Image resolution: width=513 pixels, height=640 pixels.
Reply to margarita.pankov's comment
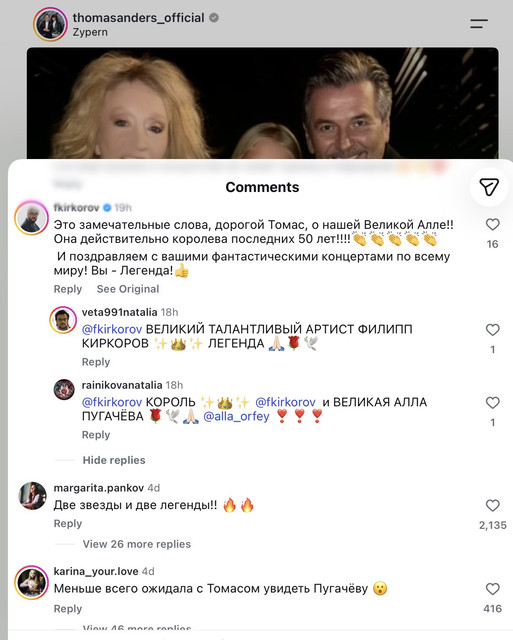68,524
